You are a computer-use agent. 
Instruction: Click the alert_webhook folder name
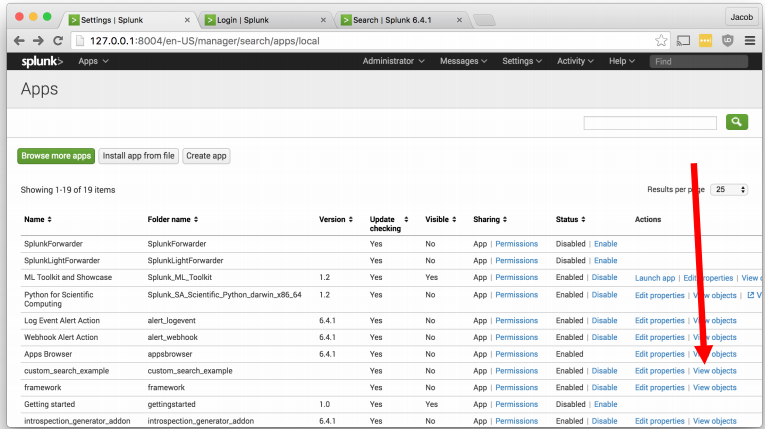173,337
